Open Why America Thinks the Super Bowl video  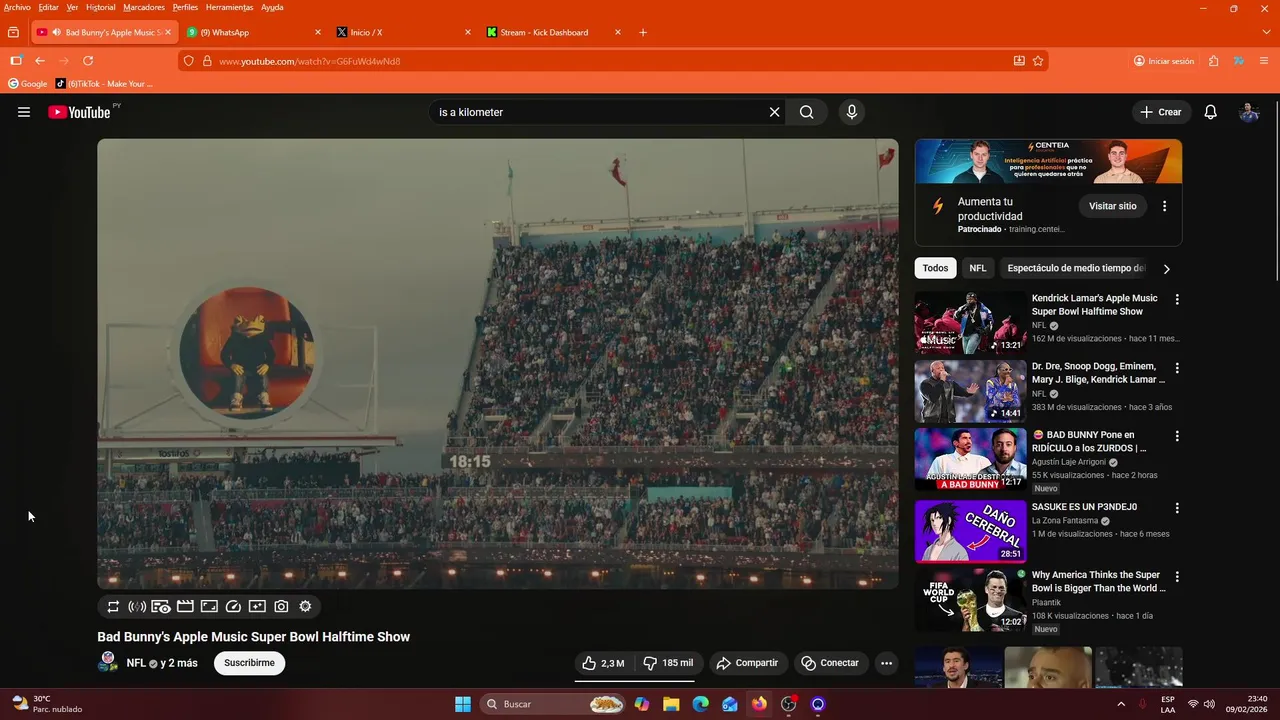click(x=970, y=600)
